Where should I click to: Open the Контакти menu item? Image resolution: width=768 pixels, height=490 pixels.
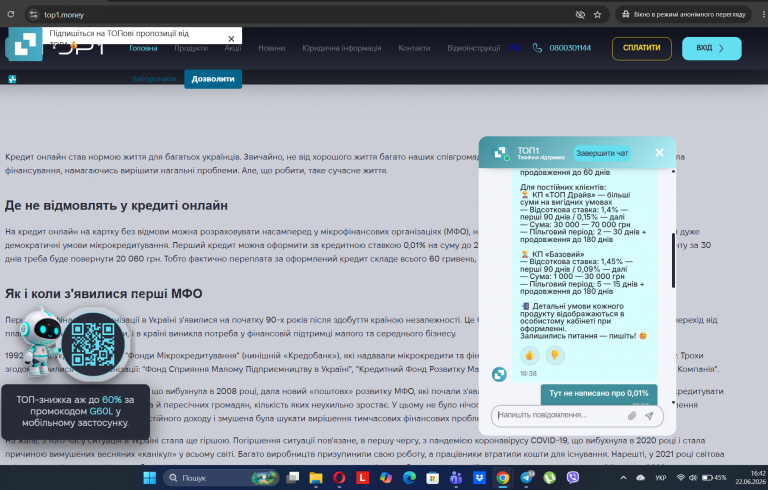[x=414, y=48]
